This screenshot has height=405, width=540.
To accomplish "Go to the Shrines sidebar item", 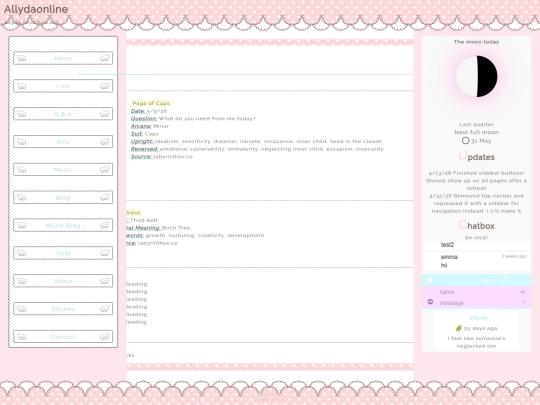I will [63, 309].
